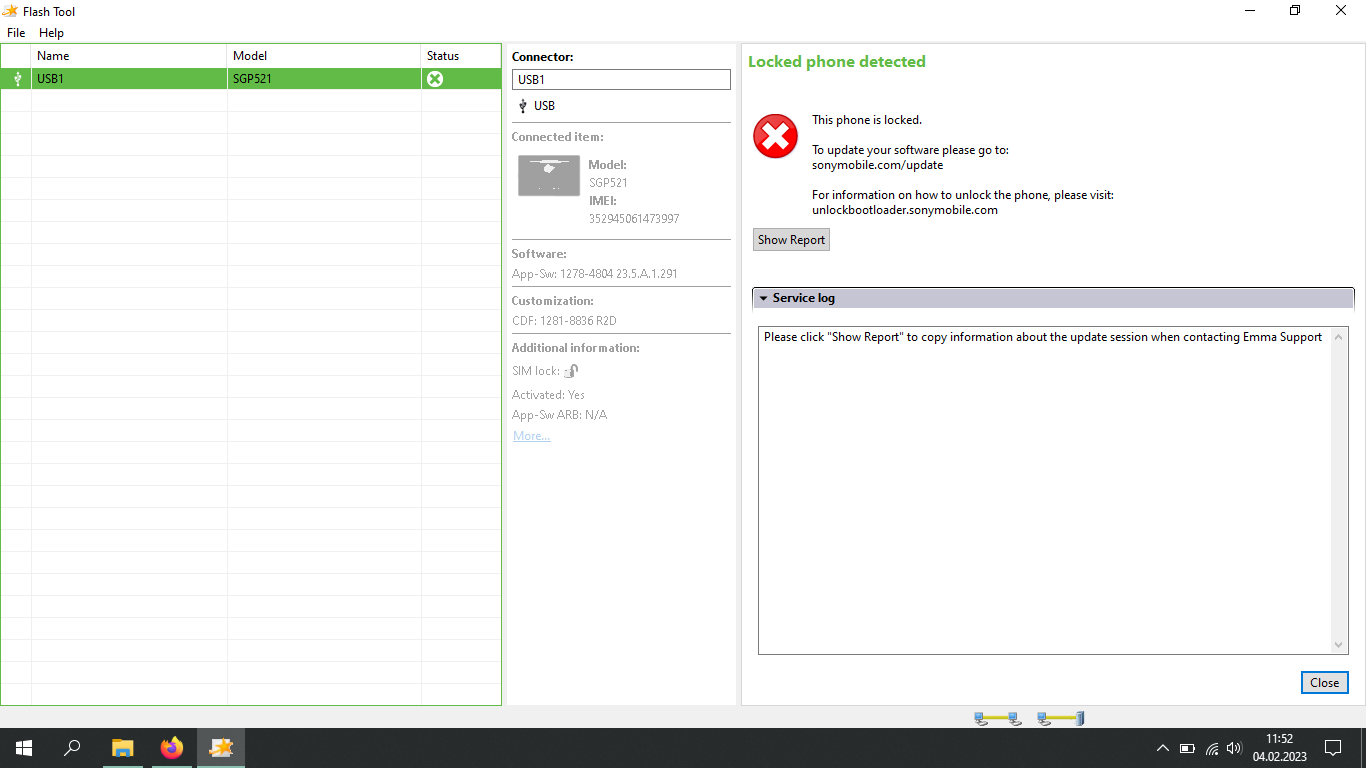Click the service log scrollbar down arrow

(x=1340, y=645)
